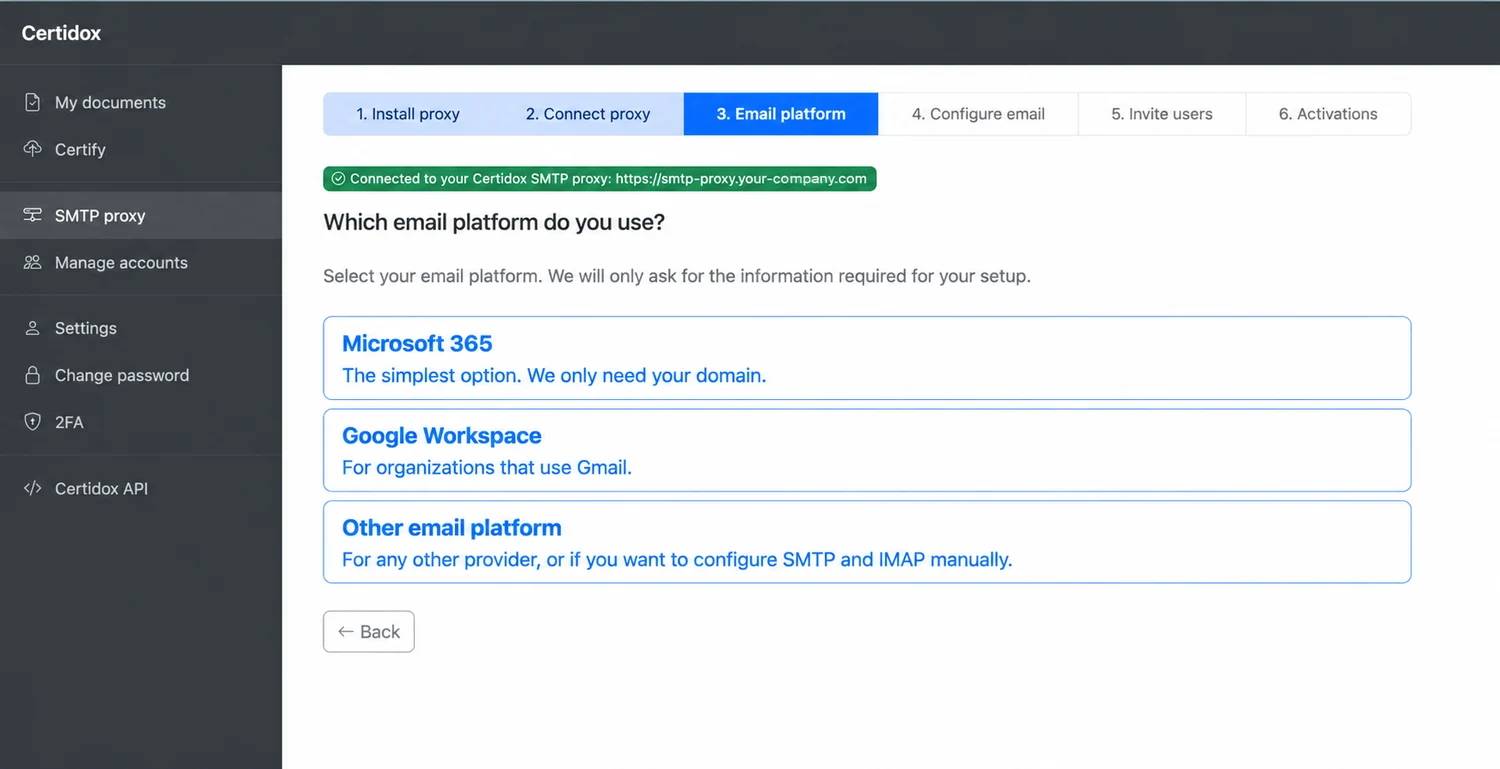The width and height of the screenshot is (1500, 769).
Task: Choose Microsoft 365 as email platform
Action: pos(867,358)
